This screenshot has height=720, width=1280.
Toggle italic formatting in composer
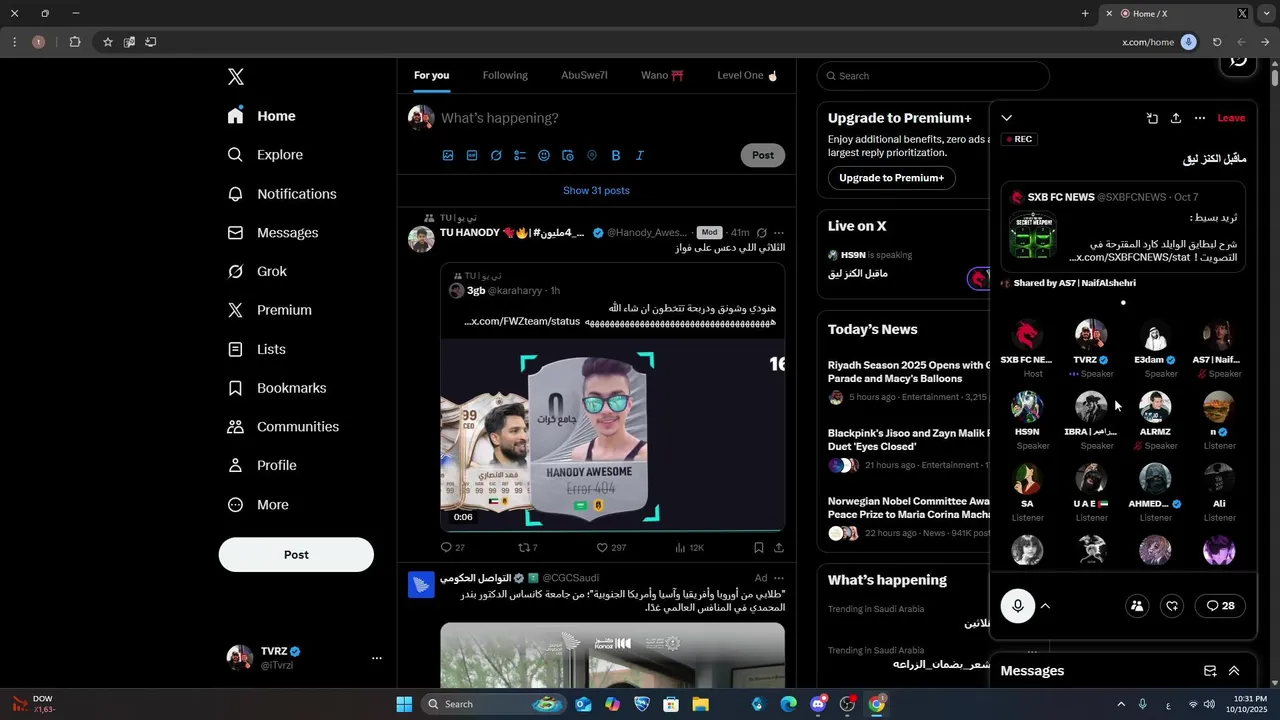(x=640, y=156)
